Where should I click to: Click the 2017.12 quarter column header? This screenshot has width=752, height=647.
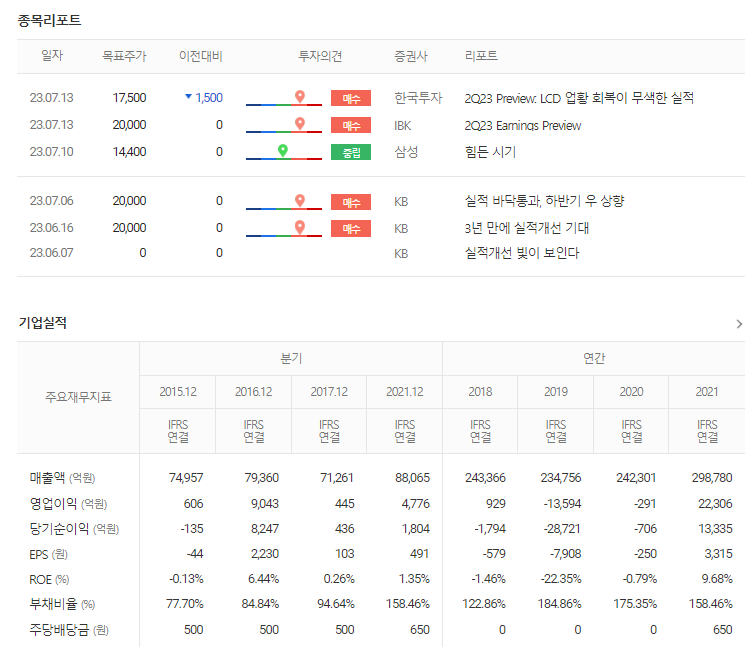pyautogui.click(x=329, y=392)
